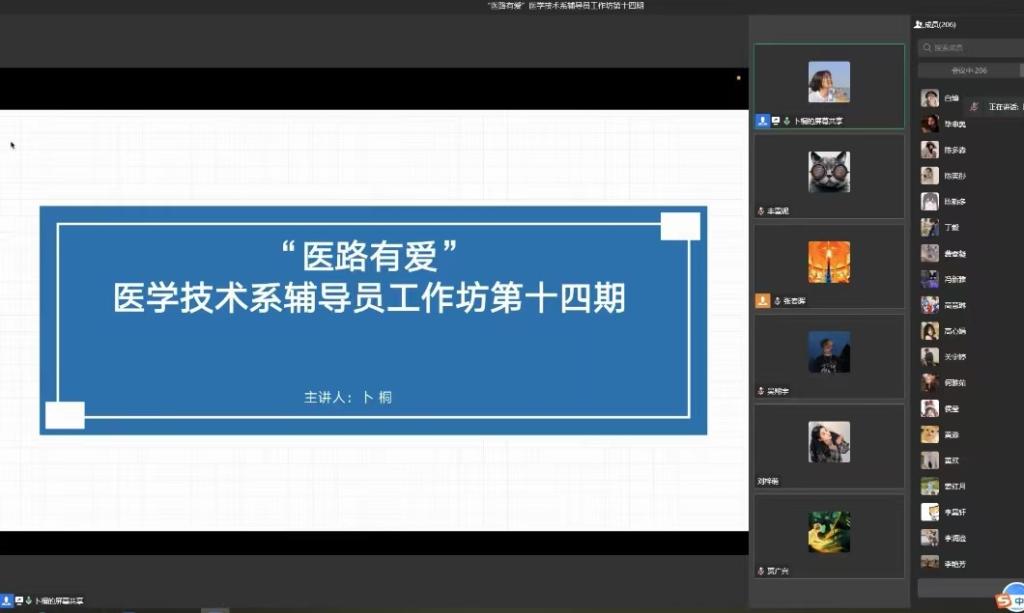Click the 陈多淼 row in the member list
This screenshot has height=613, width=1024.
coord(971,149)
